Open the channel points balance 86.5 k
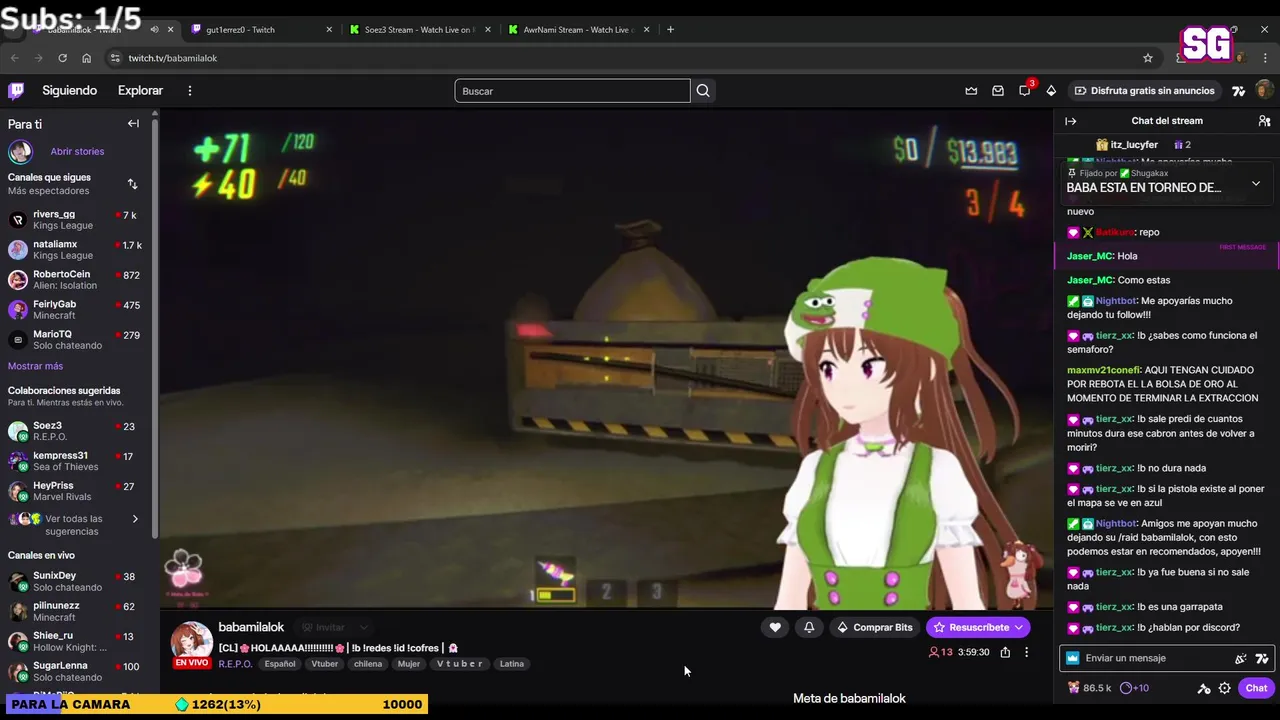Image resolution: width=1280 pixels, height=720 pixels. point(1089,688)
